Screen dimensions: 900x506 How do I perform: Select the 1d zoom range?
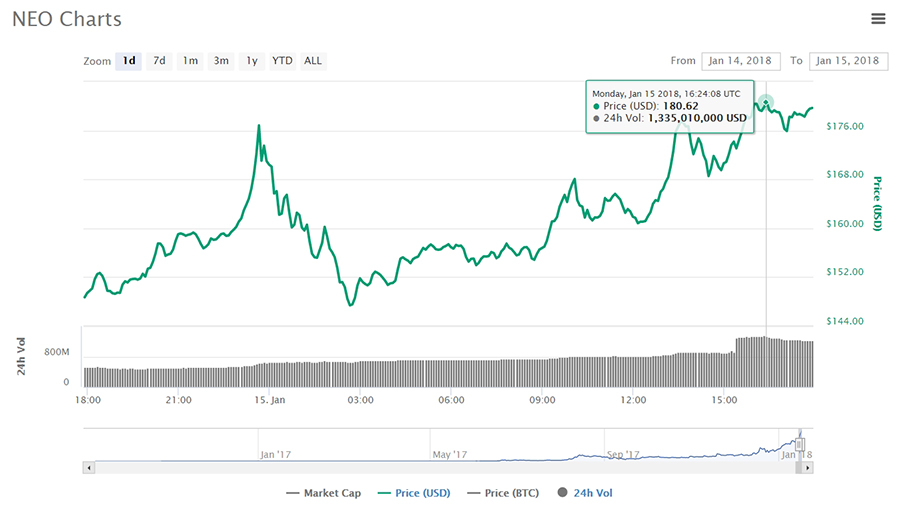click(x=129, y=61)
